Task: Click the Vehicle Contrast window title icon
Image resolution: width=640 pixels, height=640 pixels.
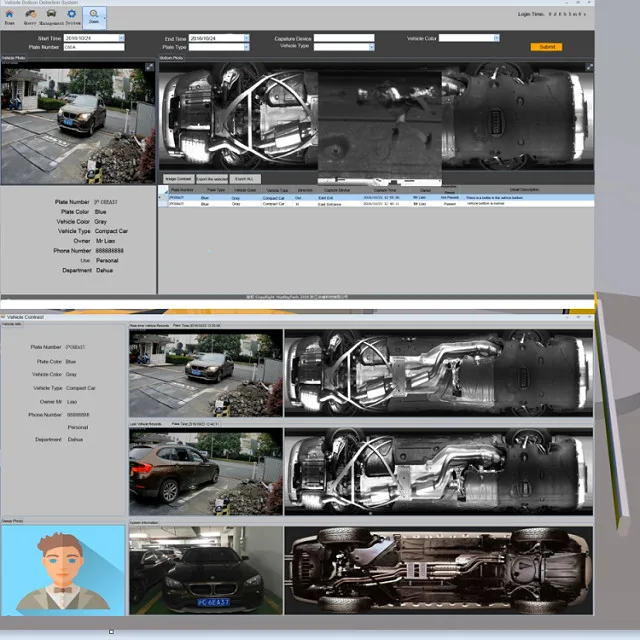Action: tap(3, 317)
